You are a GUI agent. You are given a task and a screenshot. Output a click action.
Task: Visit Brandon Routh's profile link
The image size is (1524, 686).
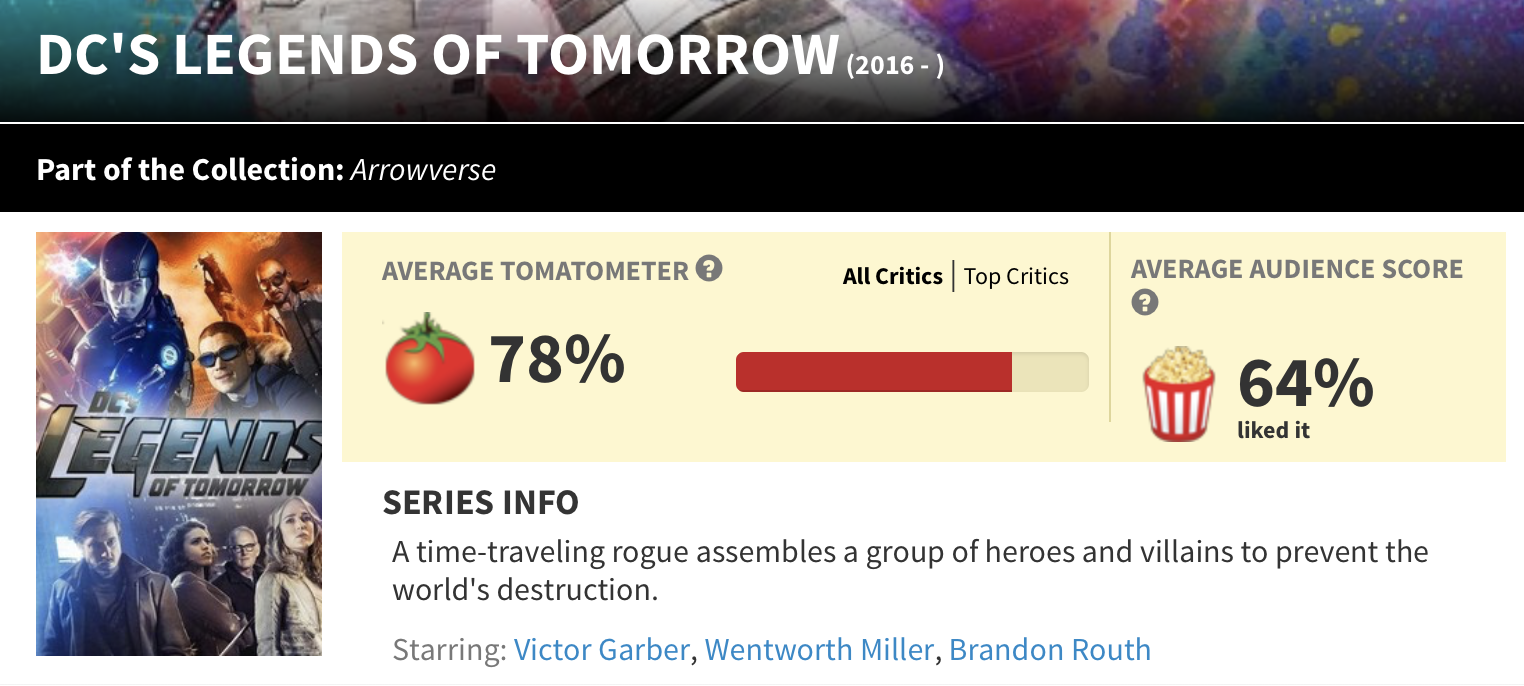[1050, 650]
